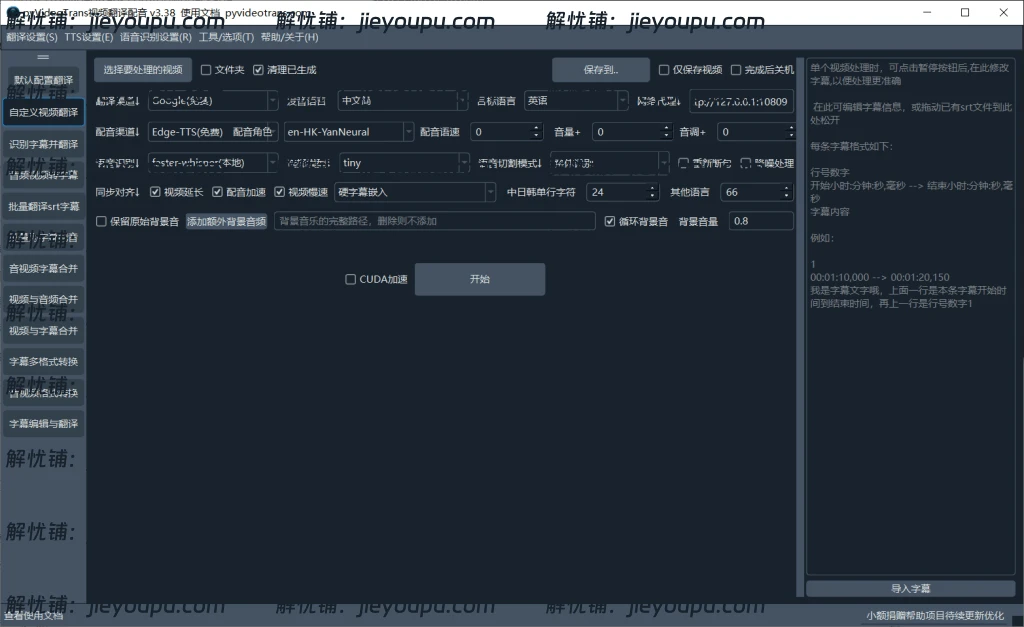Choose 视频与音频合并 from the sidebar
The image size is (1024, 627).
click(x=43, y=299)
